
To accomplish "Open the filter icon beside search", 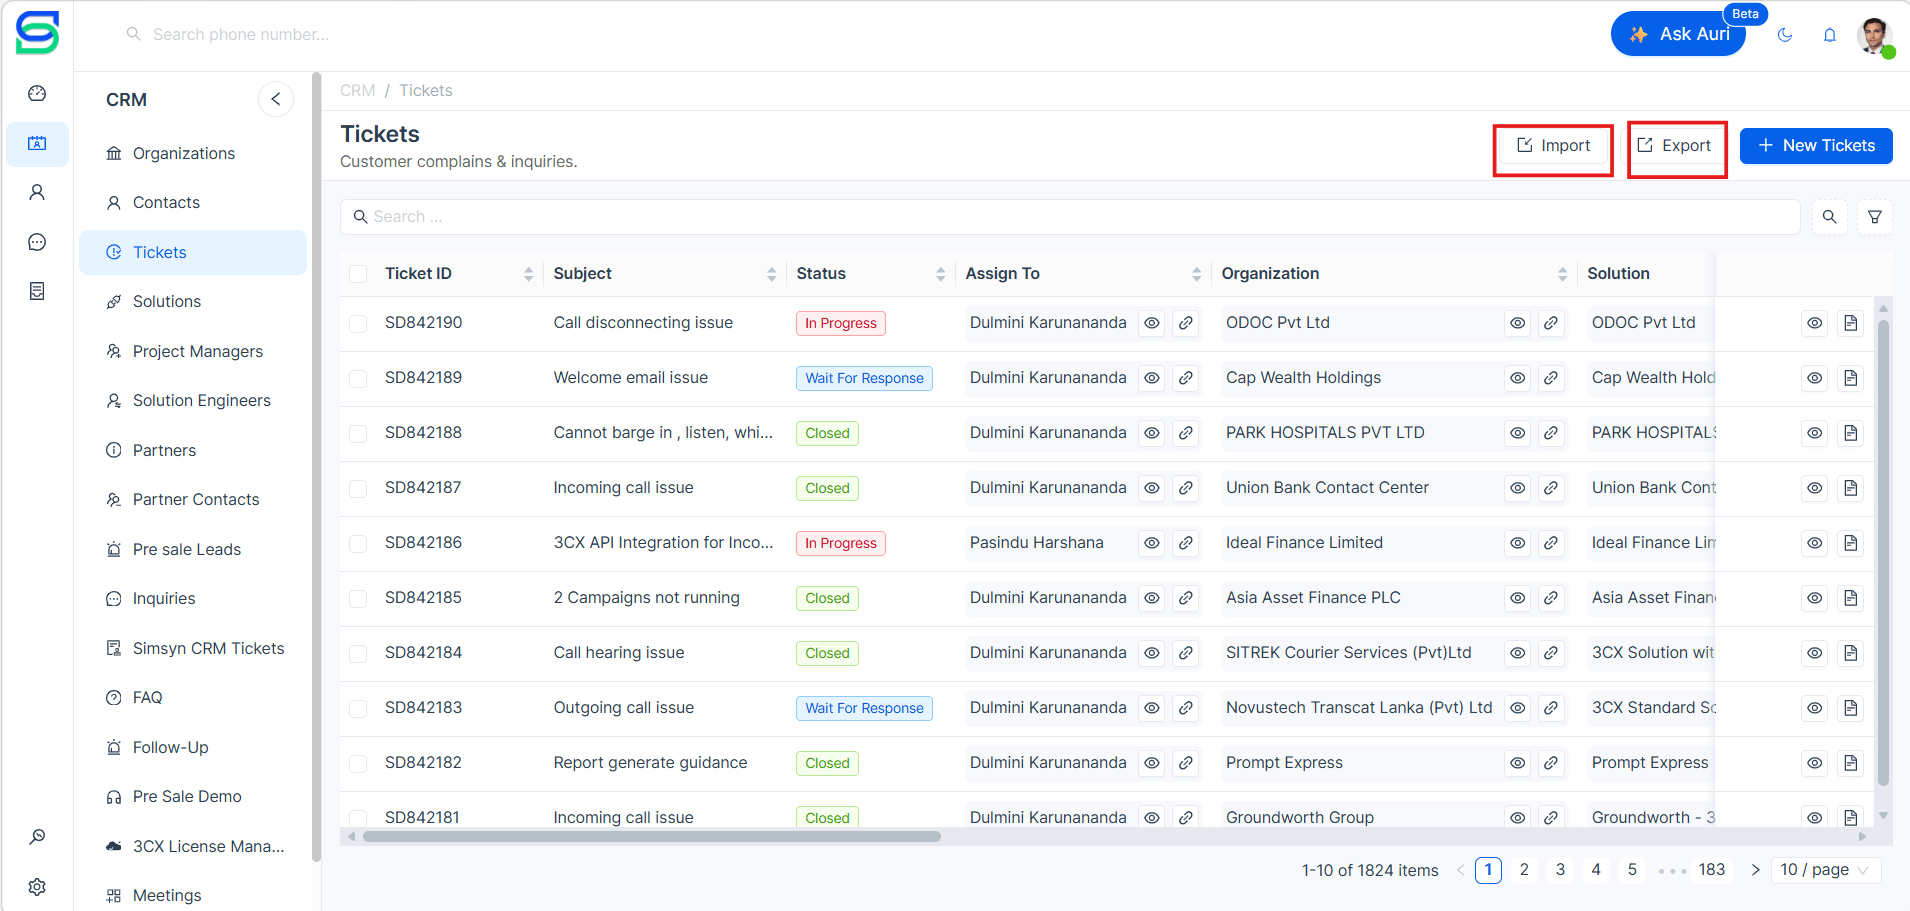I will pyautogui.click(x=1875, y=217).
